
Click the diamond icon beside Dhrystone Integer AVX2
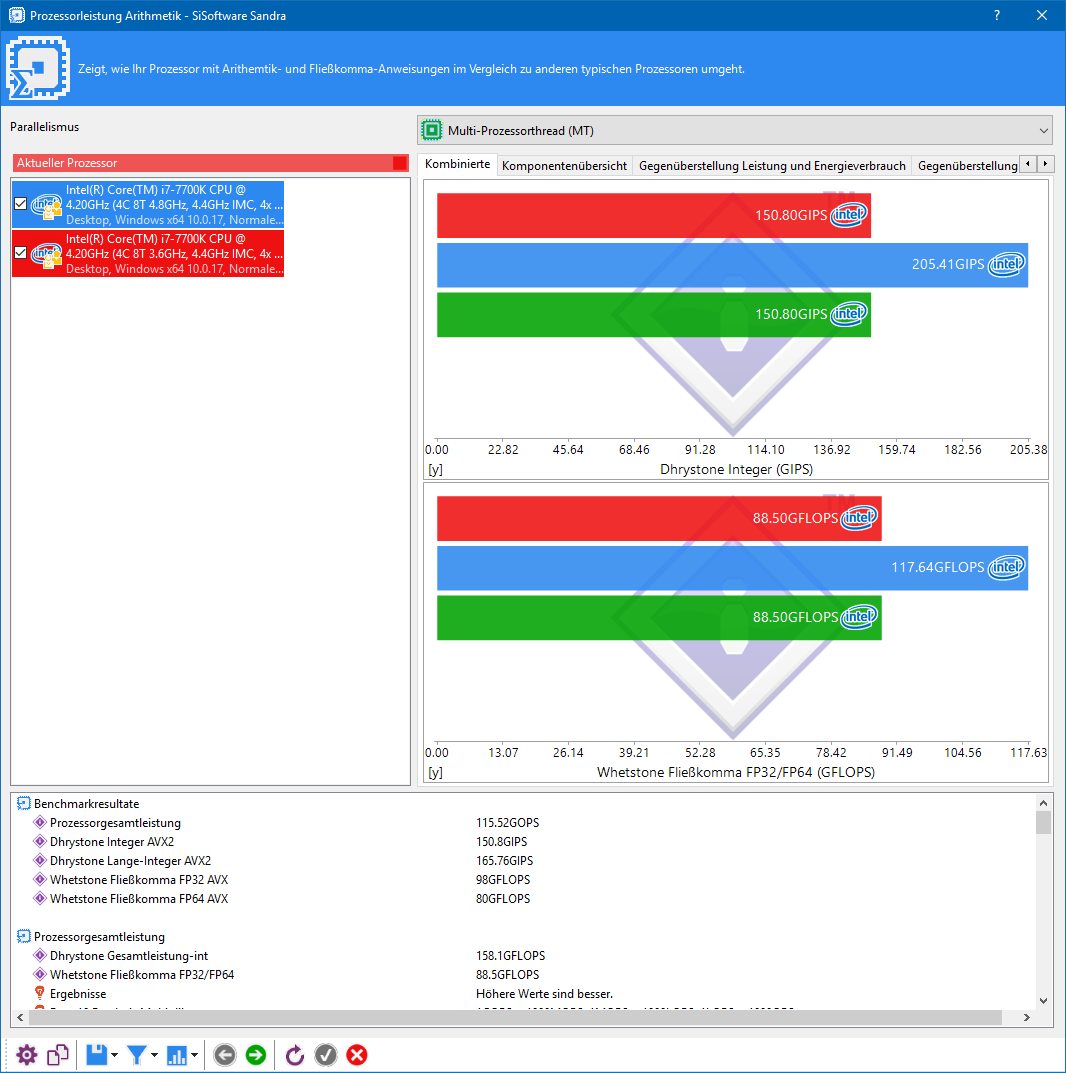[x=40, y=841]
